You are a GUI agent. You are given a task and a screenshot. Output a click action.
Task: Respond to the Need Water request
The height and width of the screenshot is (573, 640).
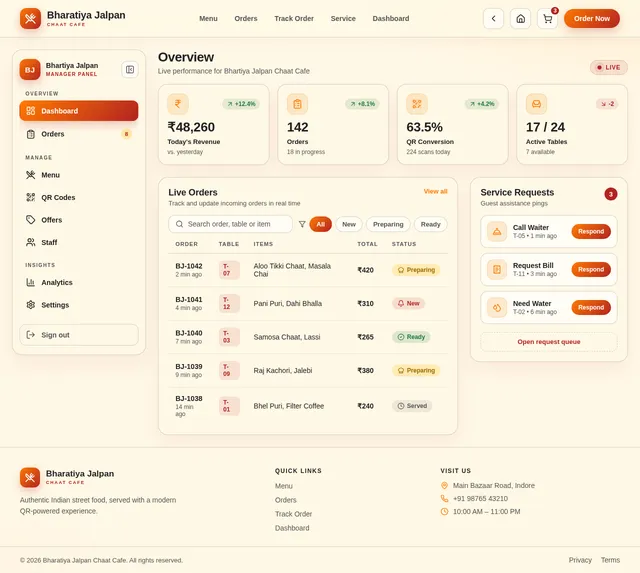[x=591, y=307]
